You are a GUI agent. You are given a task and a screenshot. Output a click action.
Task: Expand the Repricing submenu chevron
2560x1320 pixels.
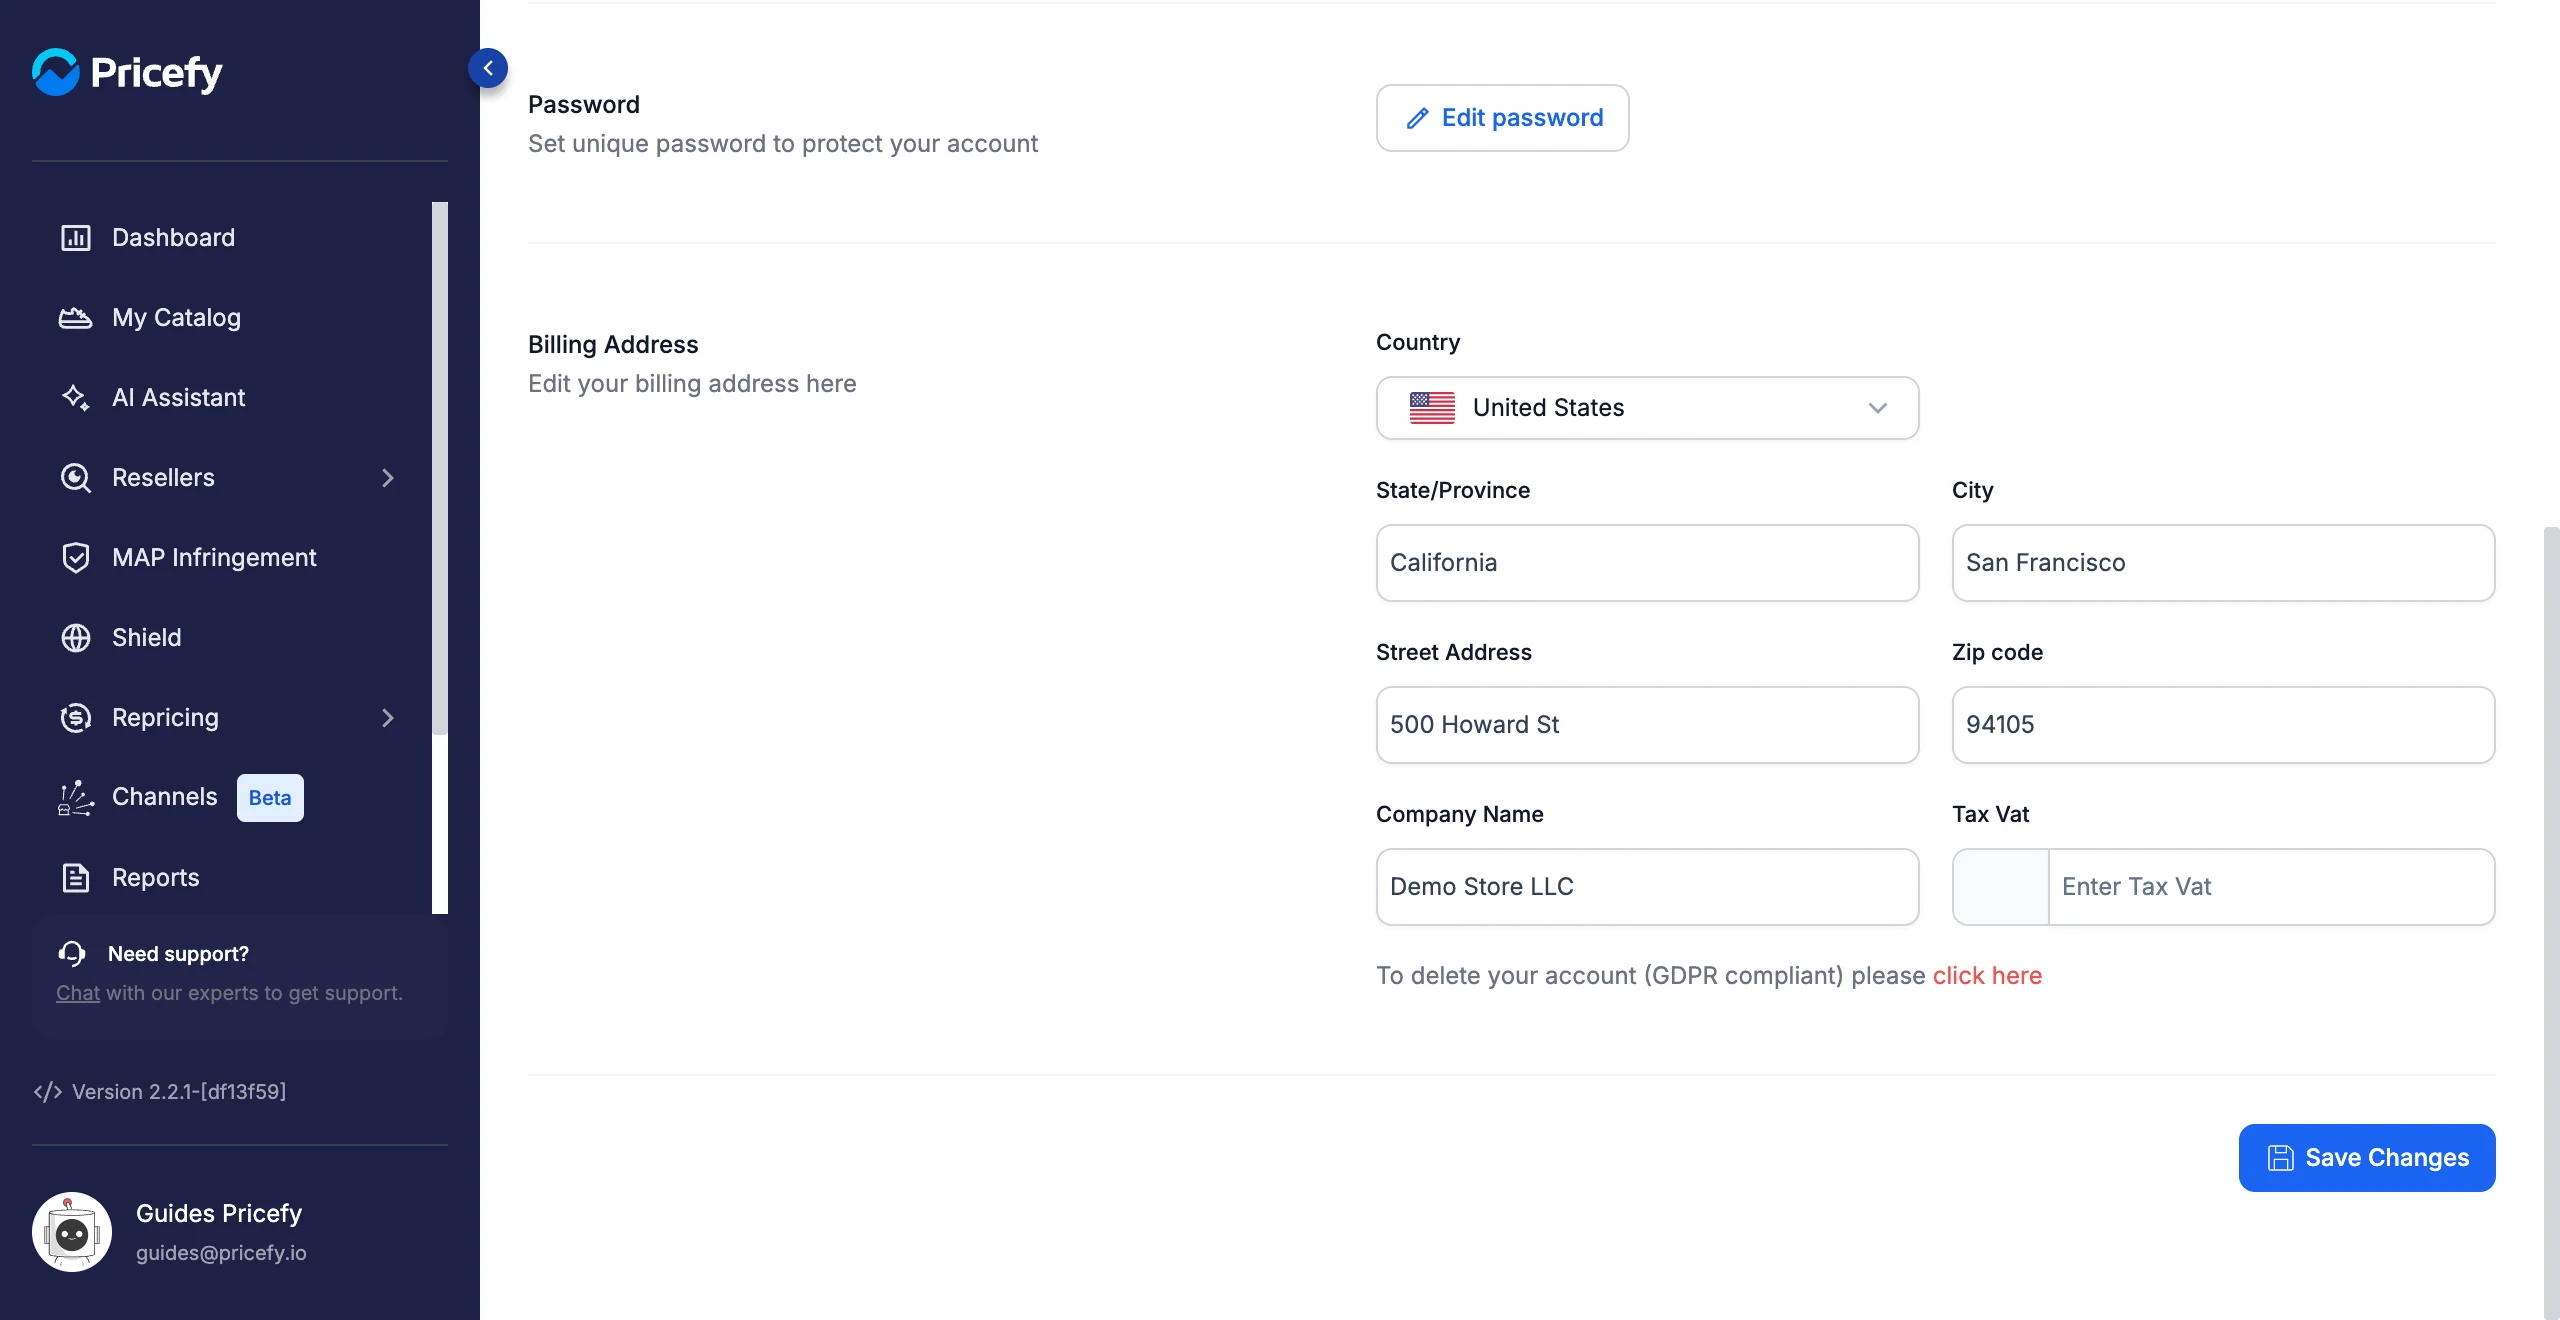click(388, 718)
